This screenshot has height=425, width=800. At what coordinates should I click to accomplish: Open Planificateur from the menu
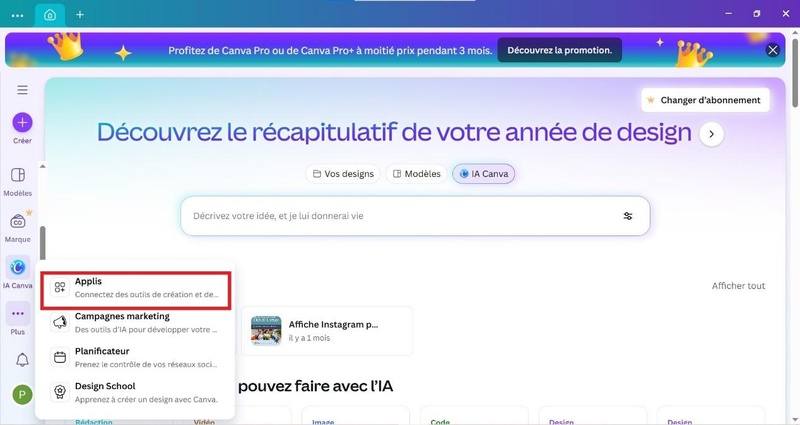coord(135,358)
